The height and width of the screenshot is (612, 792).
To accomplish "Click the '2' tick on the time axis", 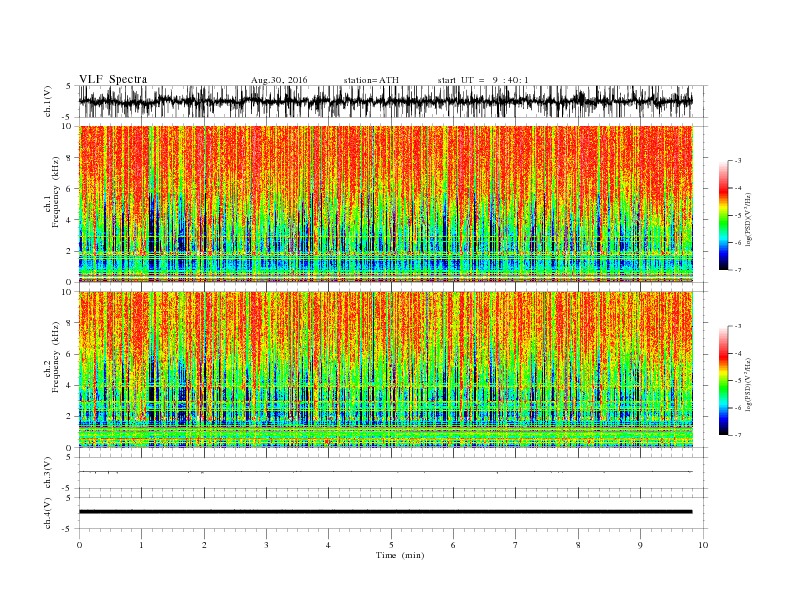I will click(204, 545).
